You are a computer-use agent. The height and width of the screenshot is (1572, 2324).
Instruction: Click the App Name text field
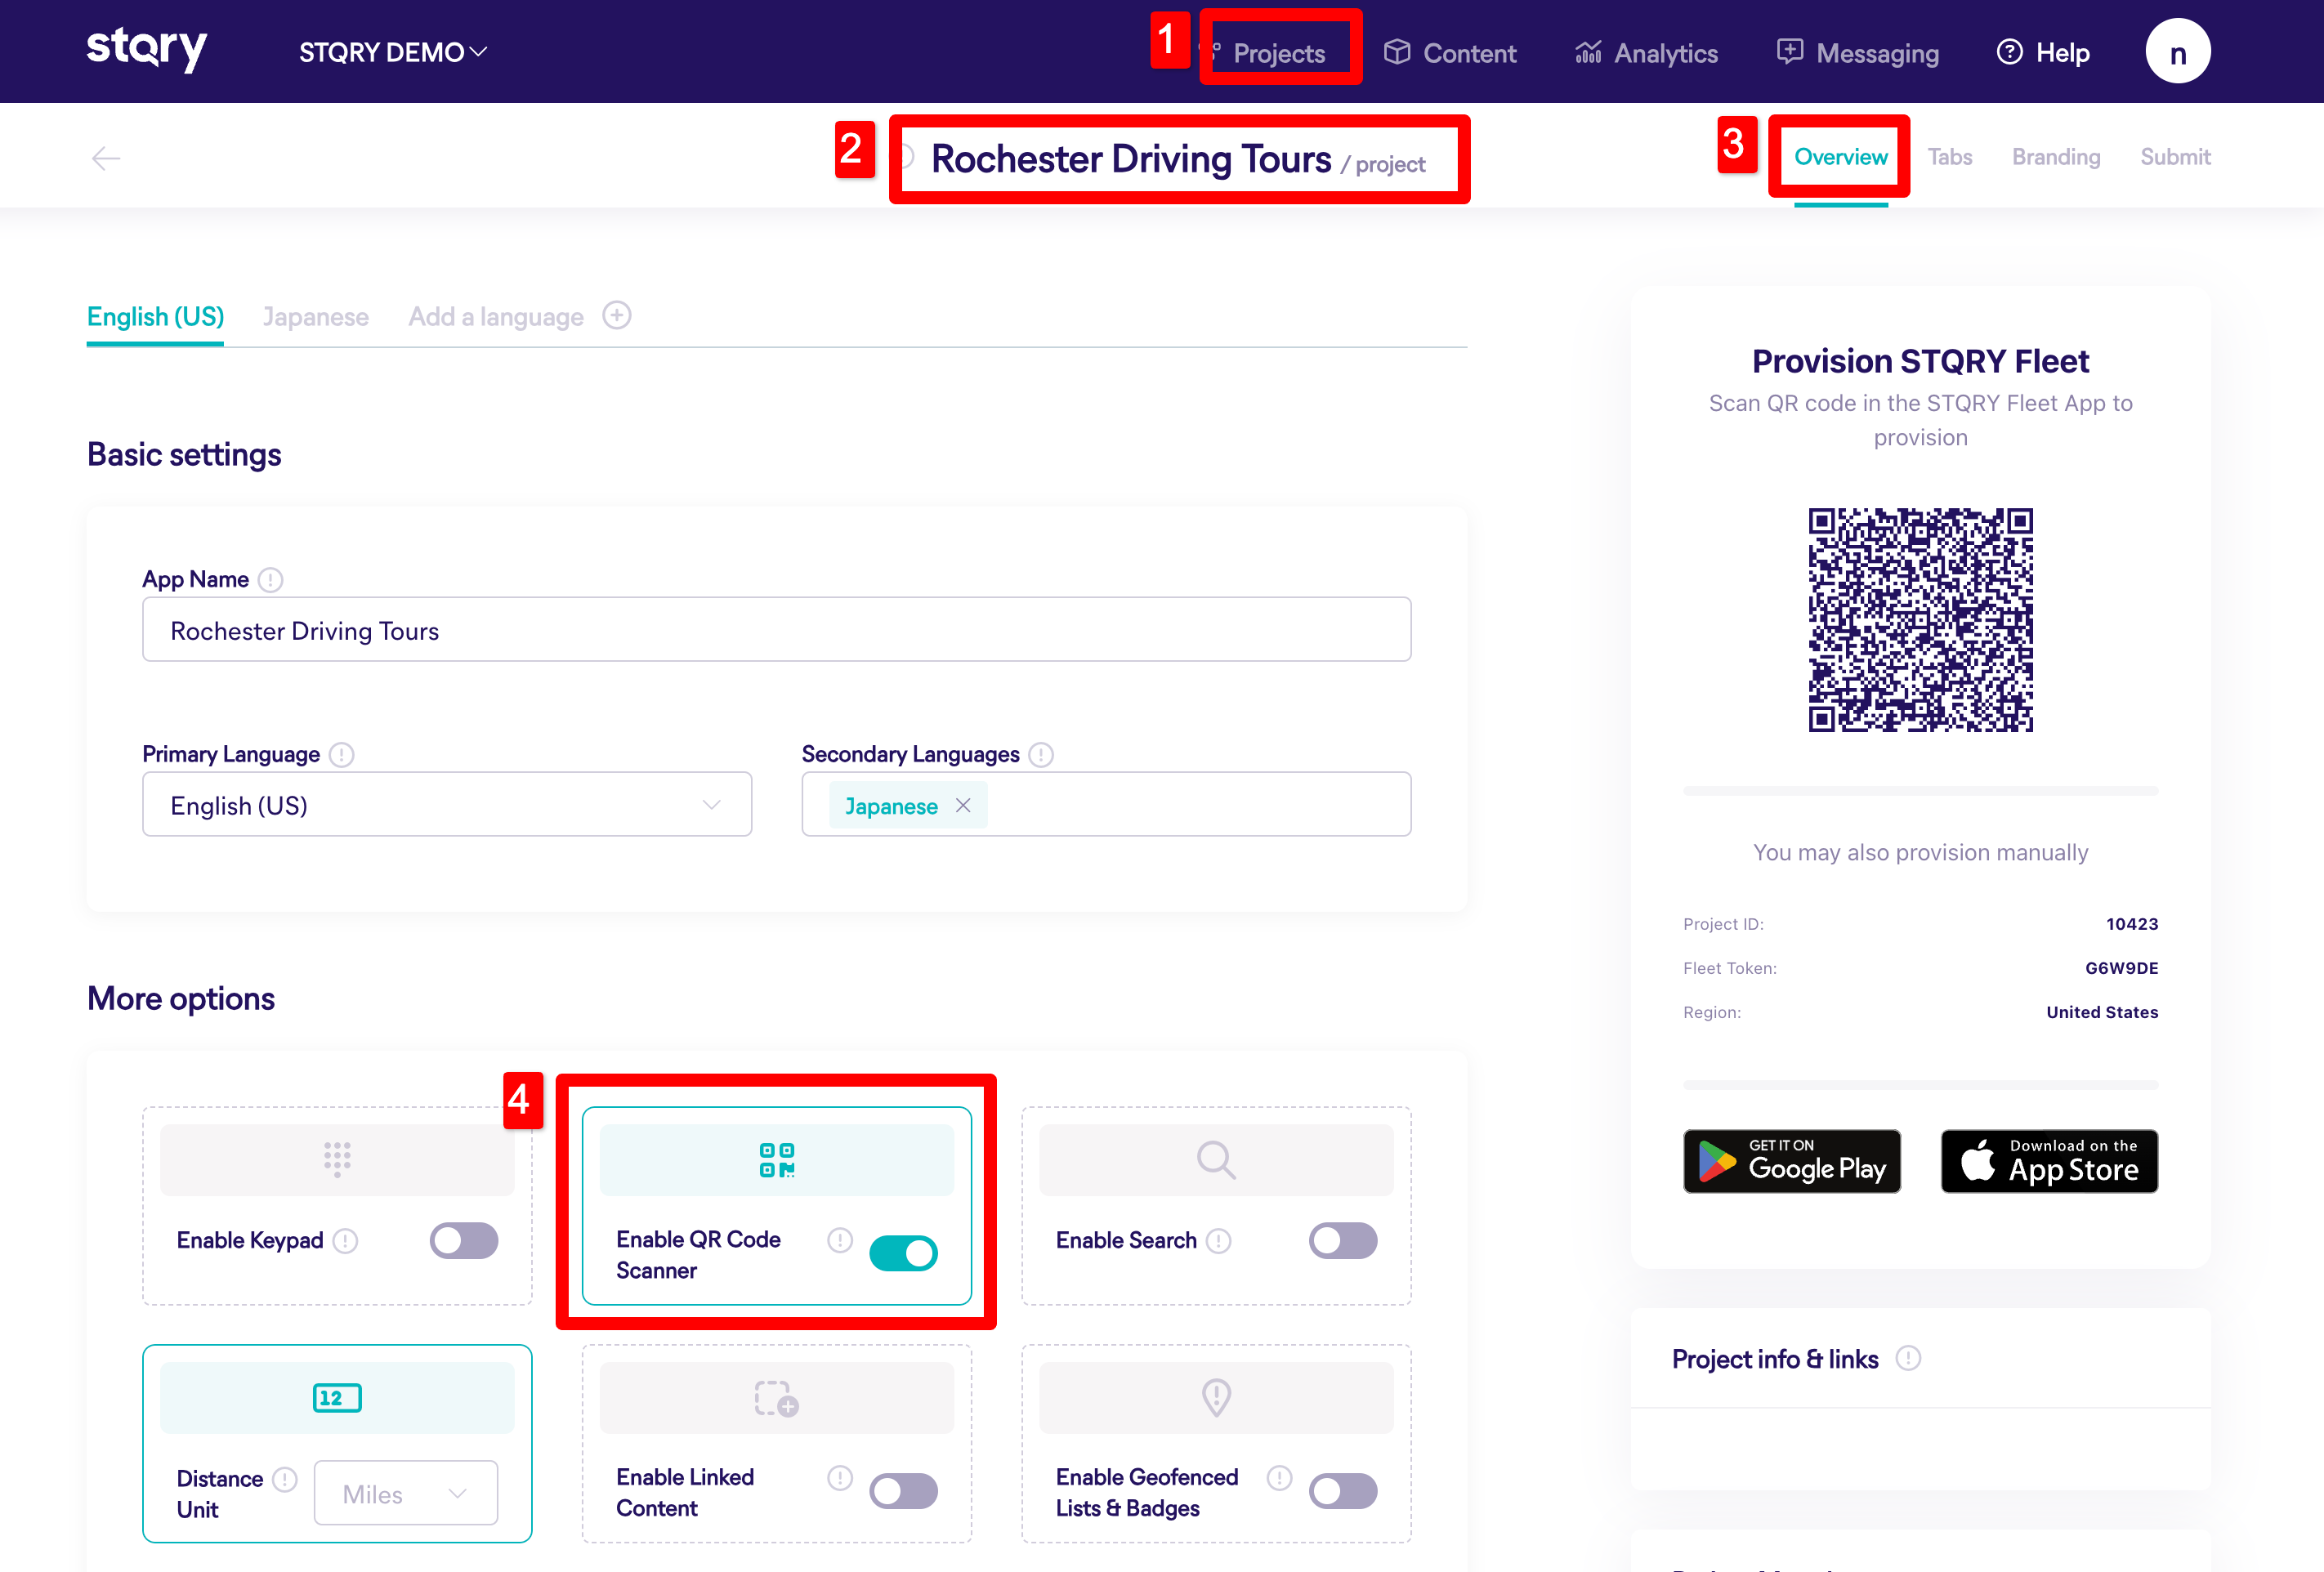pos(776,630)
